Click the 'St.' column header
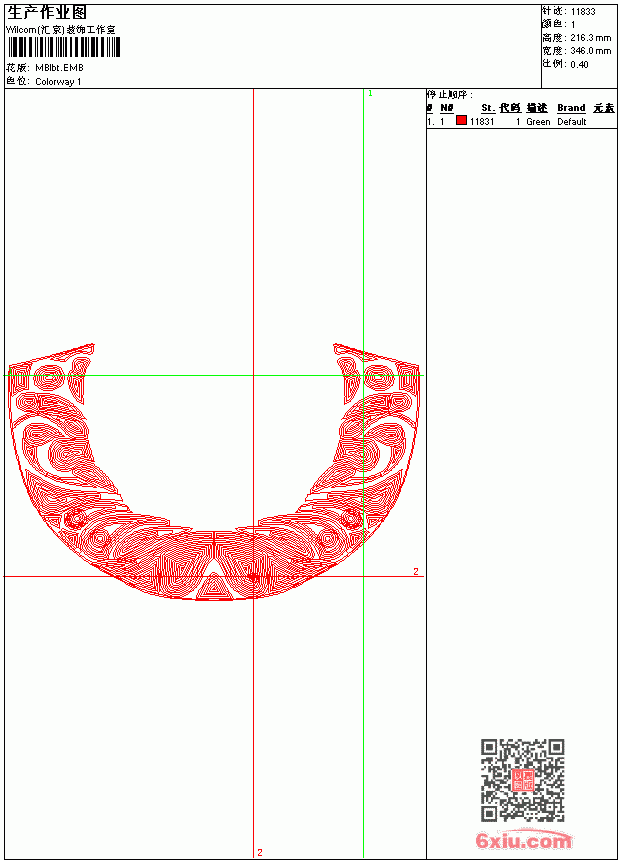This screenshot has height=860, width=620. click(488, 108)
